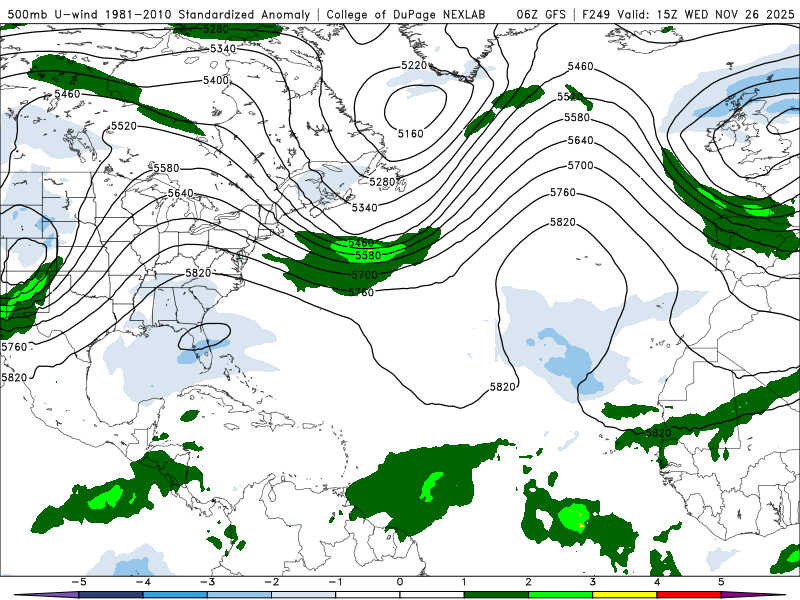The image size is (800, 600).
Task: Click the purple arrow at colorbar's positive end
Action: [754, 595]
